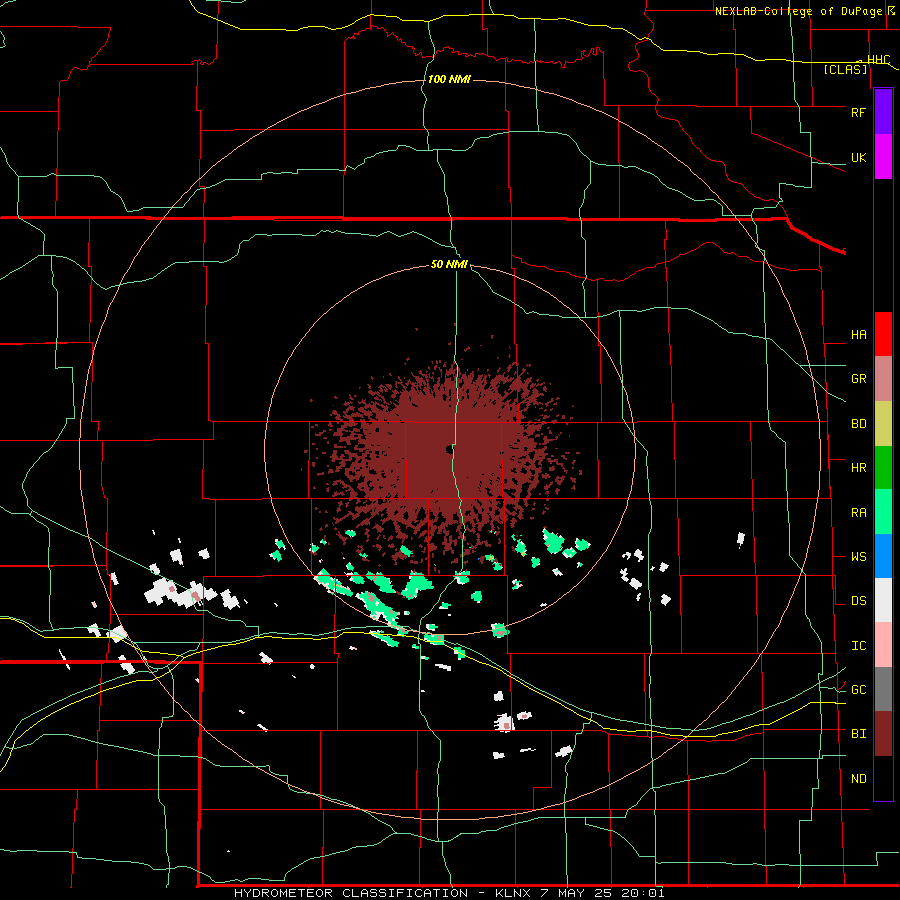Click the IC legend label

pos(858,646)
